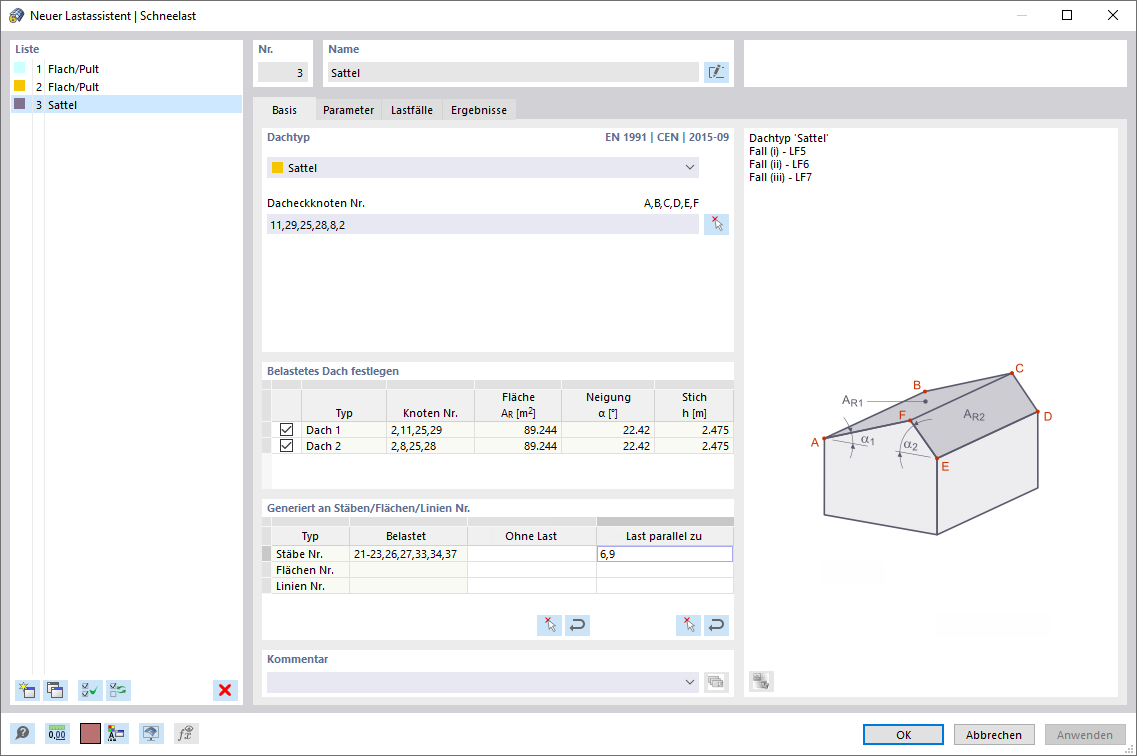Click the yellow swatch of list item 2
1137x756 pixels.
point(20,86)
